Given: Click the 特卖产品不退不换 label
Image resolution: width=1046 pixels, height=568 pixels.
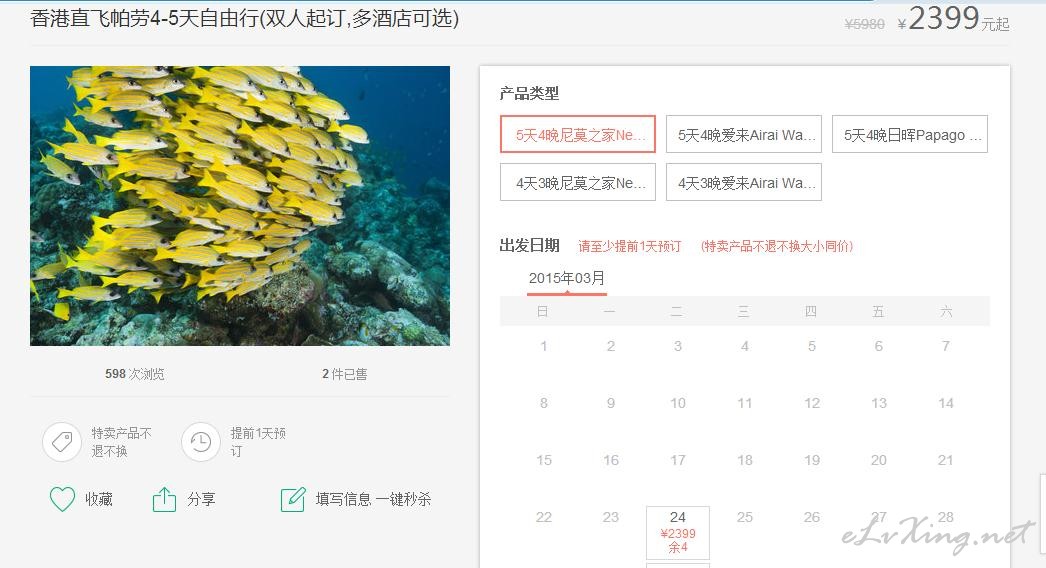Looking at the screenshot, I should pyautogui.click(x=121, y=442).
